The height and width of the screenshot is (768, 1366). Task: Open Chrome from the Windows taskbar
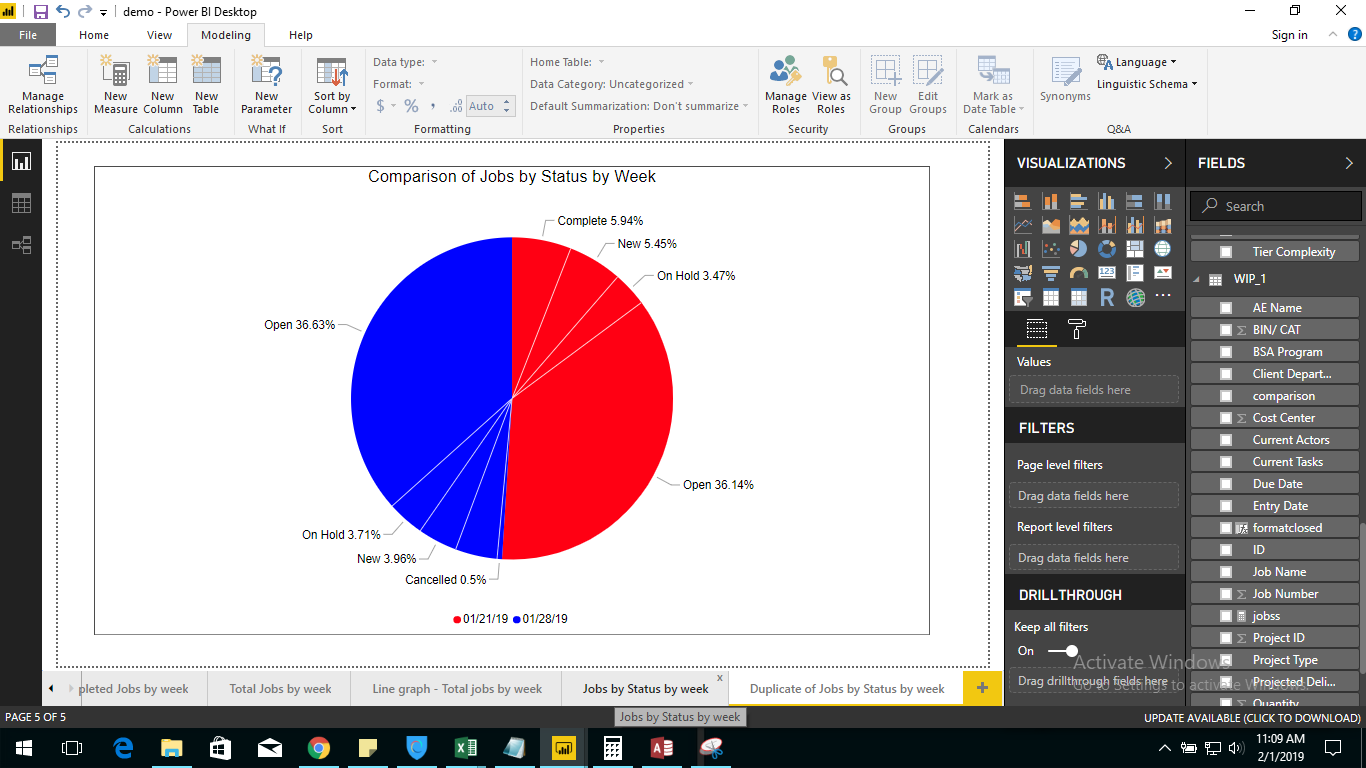[319, 747]
